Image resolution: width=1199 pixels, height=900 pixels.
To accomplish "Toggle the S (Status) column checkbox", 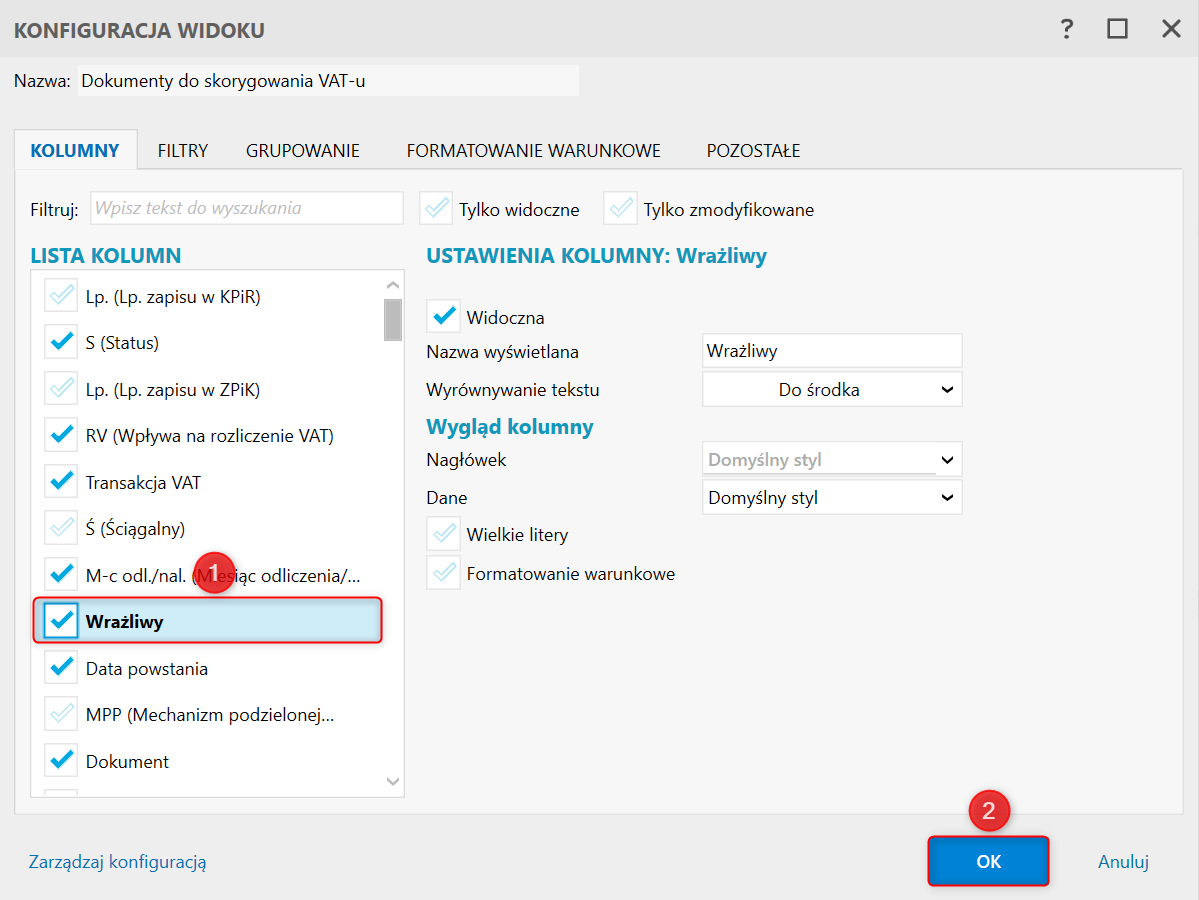I will click(62, 343).
